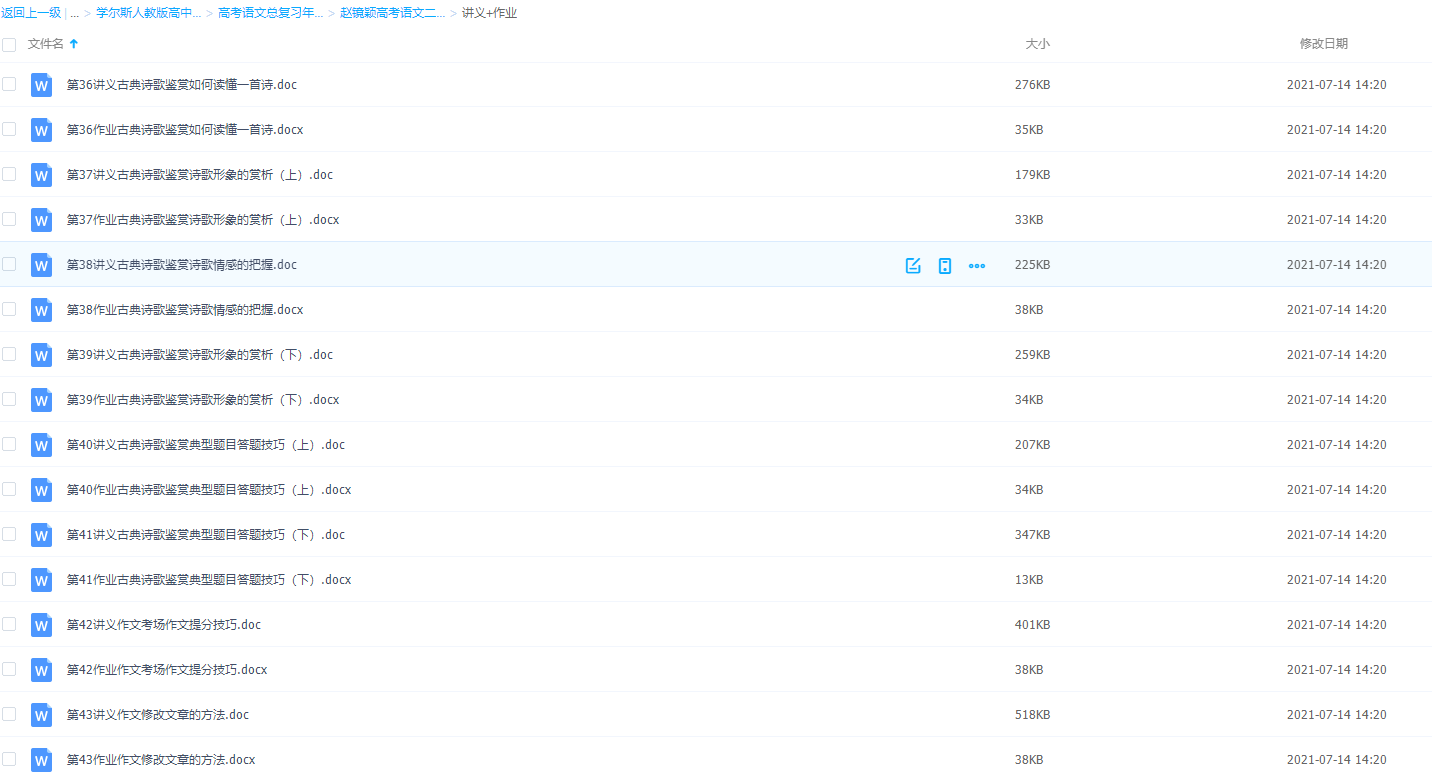Screen dimensions: 1432x781
Task: Click the edit icon on the highlighted row
Action: [x=912, y=265]
